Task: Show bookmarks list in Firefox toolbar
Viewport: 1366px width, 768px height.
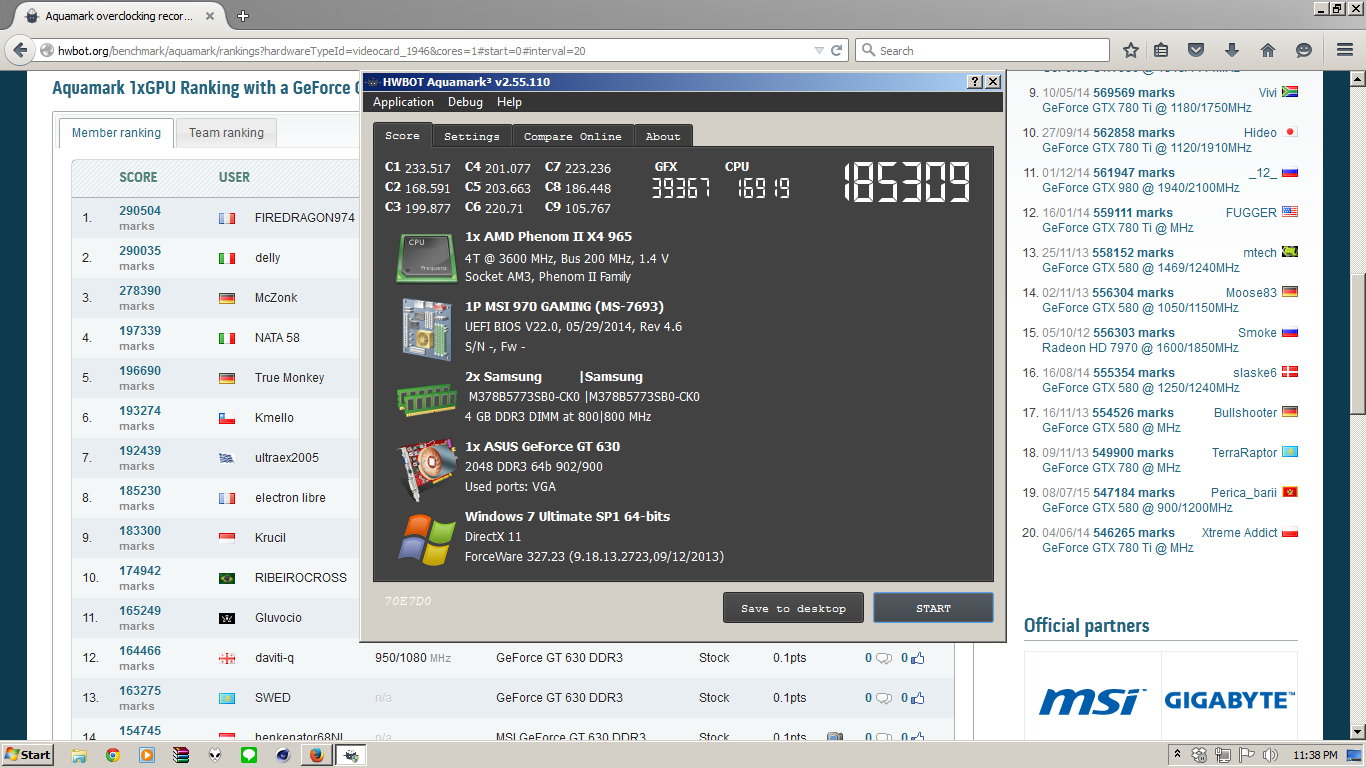Action: click(1161, 50)
